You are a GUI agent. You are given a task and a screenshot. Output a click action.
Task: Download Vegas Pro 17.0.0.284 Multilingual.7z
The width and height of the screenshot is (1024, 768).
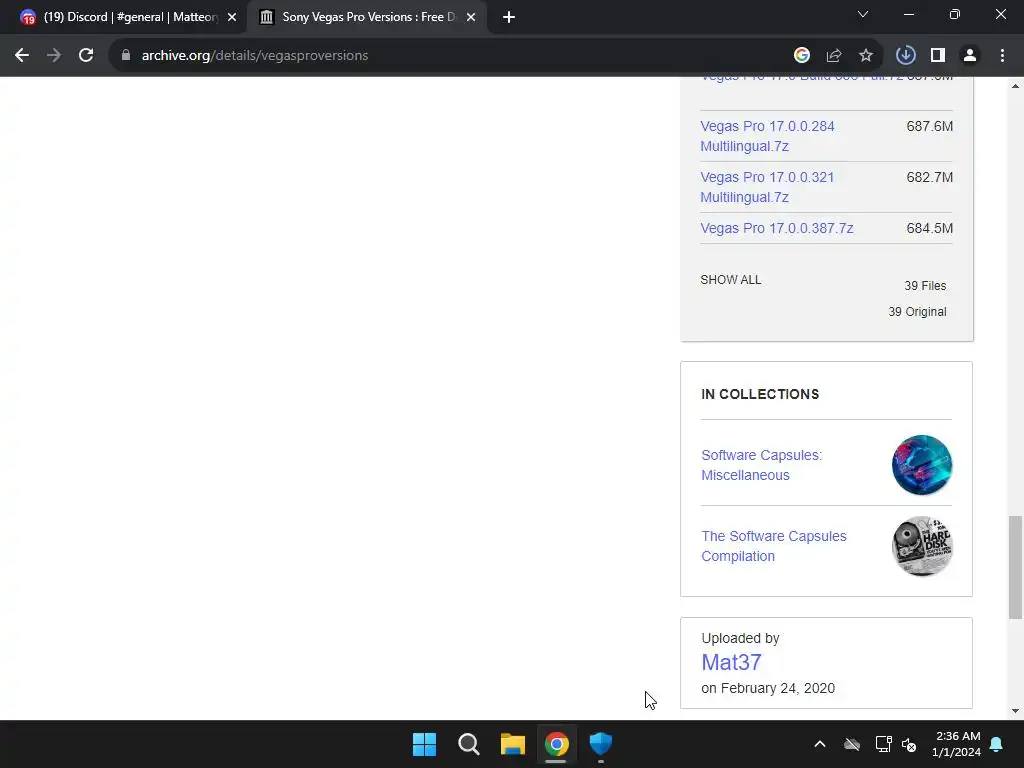(767, 136)
